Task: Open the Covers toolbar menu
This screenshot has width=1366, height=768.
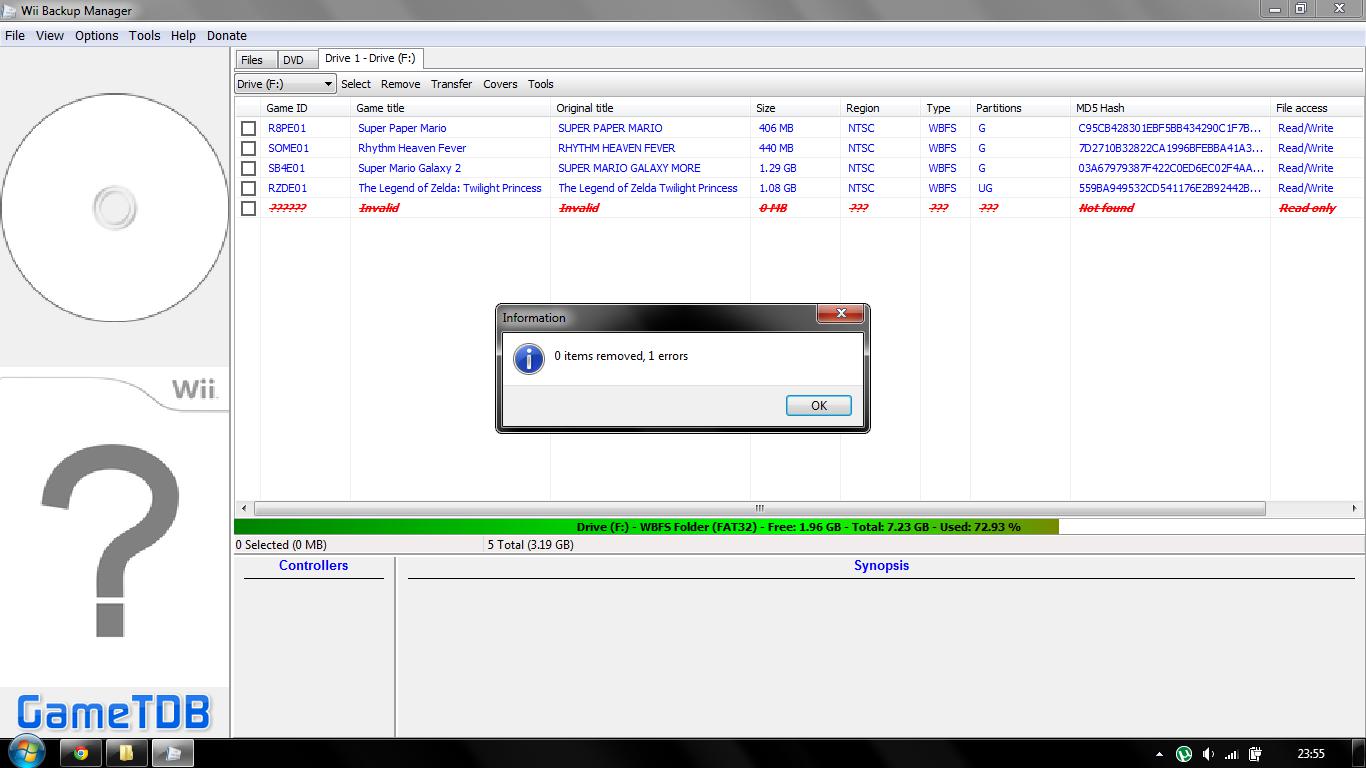Action: (500, 84)
